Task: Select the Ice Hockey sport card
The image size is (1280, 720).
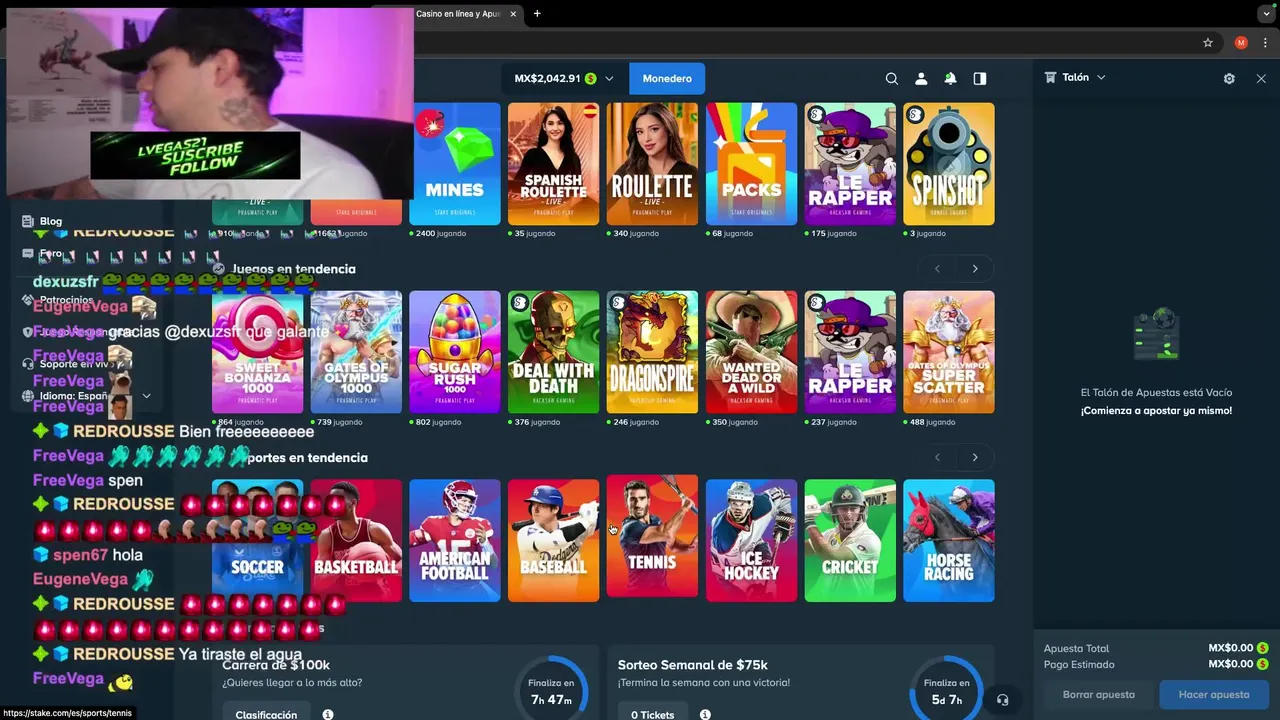Action: [x=752, y=541]
